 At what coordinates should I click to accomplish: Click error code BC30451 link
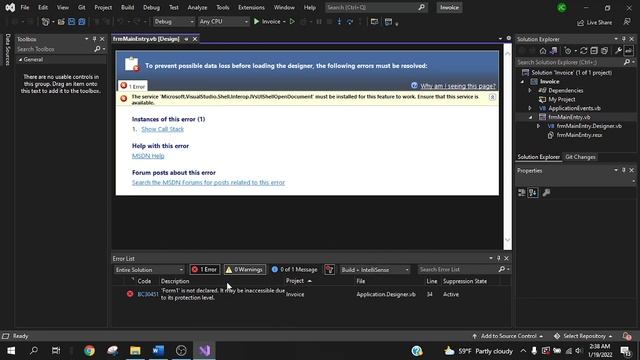148,294
